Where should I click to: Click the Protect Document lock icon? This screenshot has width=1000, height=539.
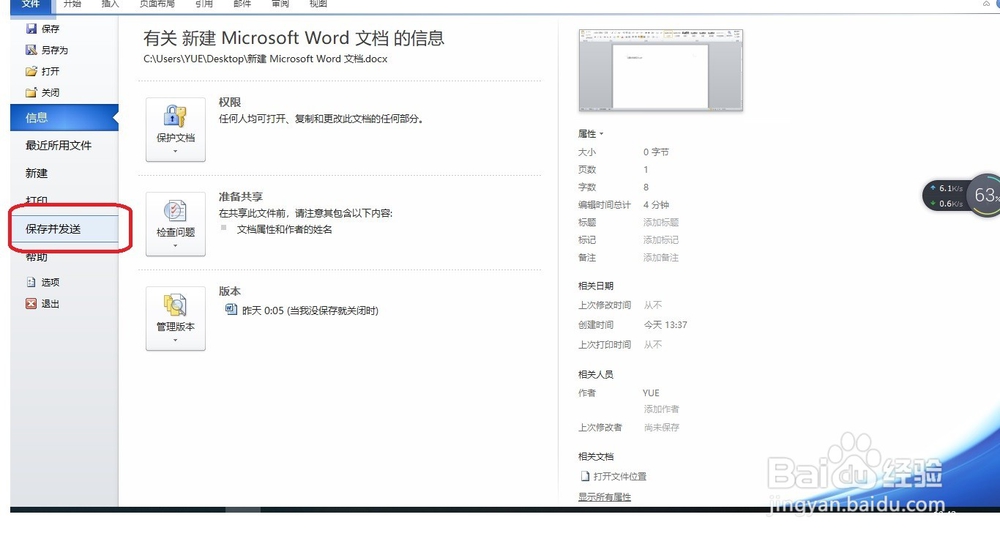175,116
